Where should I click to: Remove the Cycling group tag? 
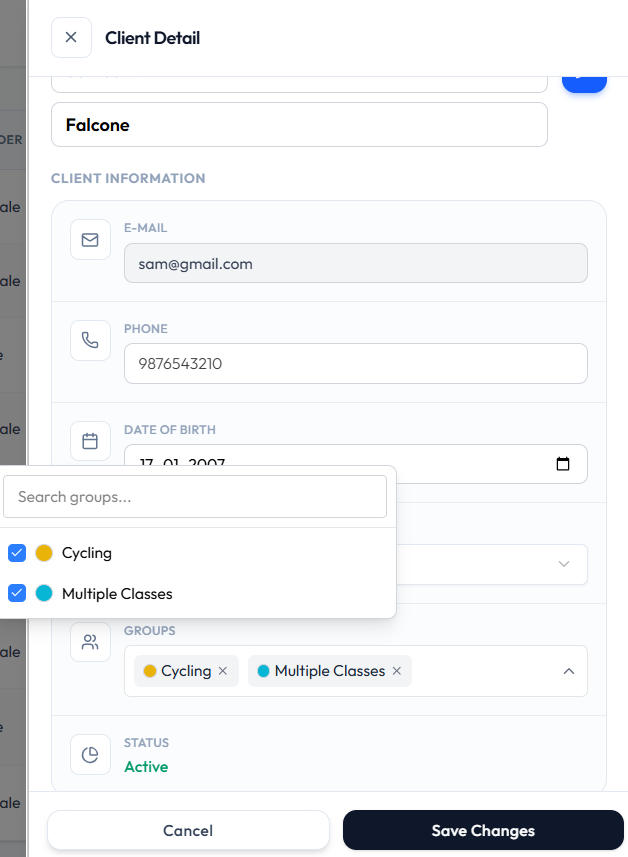[223, 671]
